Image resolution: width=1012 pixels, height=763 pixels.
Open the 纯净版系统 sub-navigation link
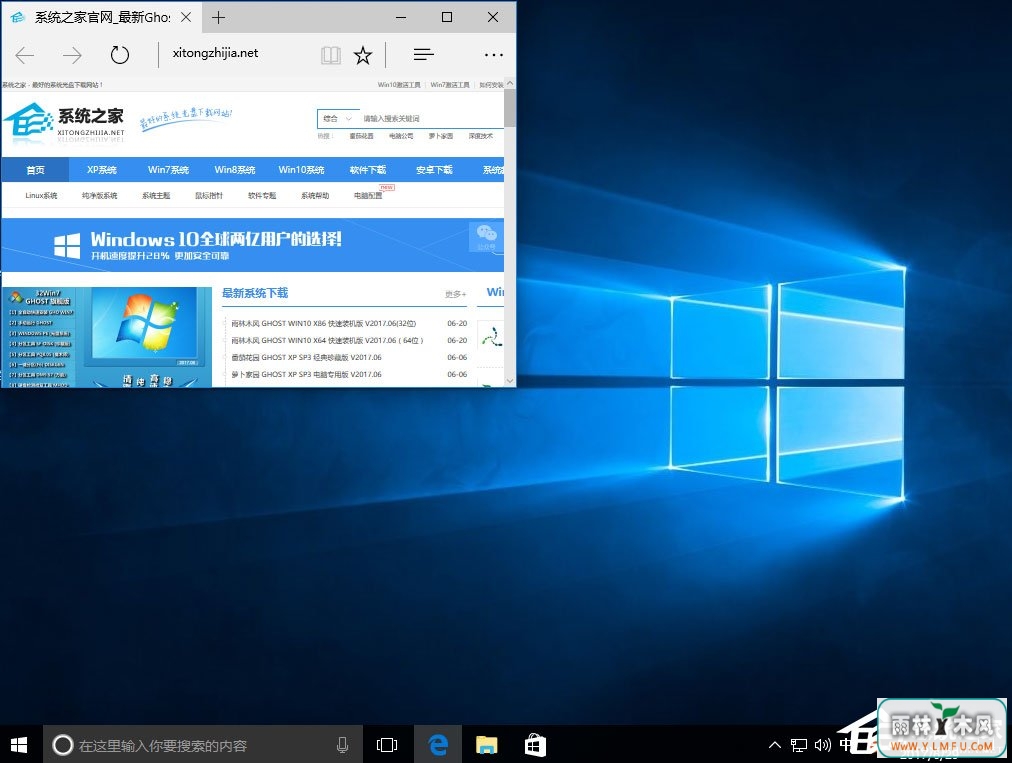coord(99,196)
